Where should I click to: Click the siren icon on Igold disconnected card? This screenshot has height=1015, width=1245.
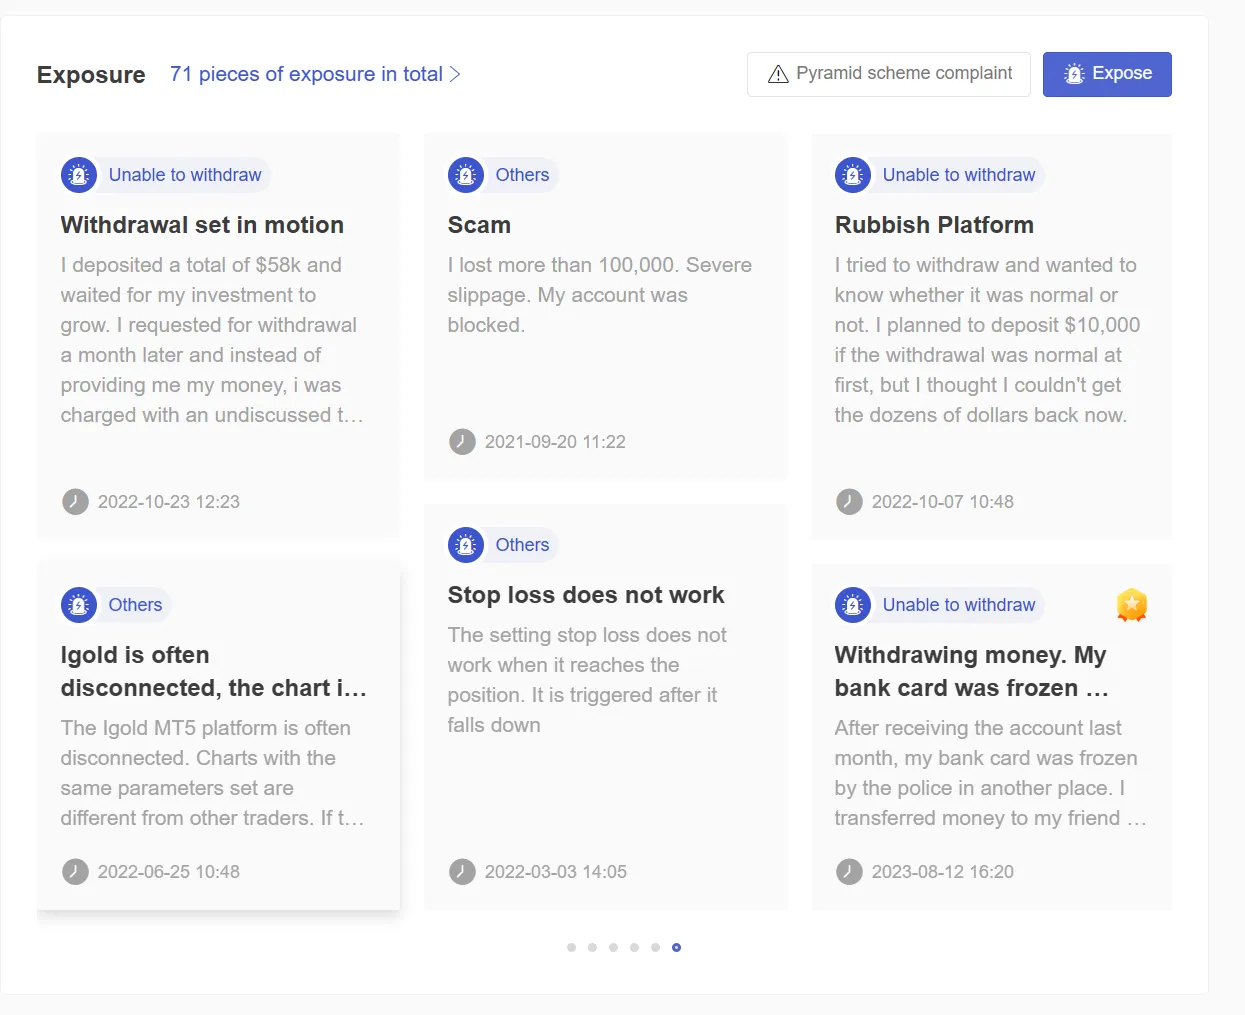click(79, 605)
